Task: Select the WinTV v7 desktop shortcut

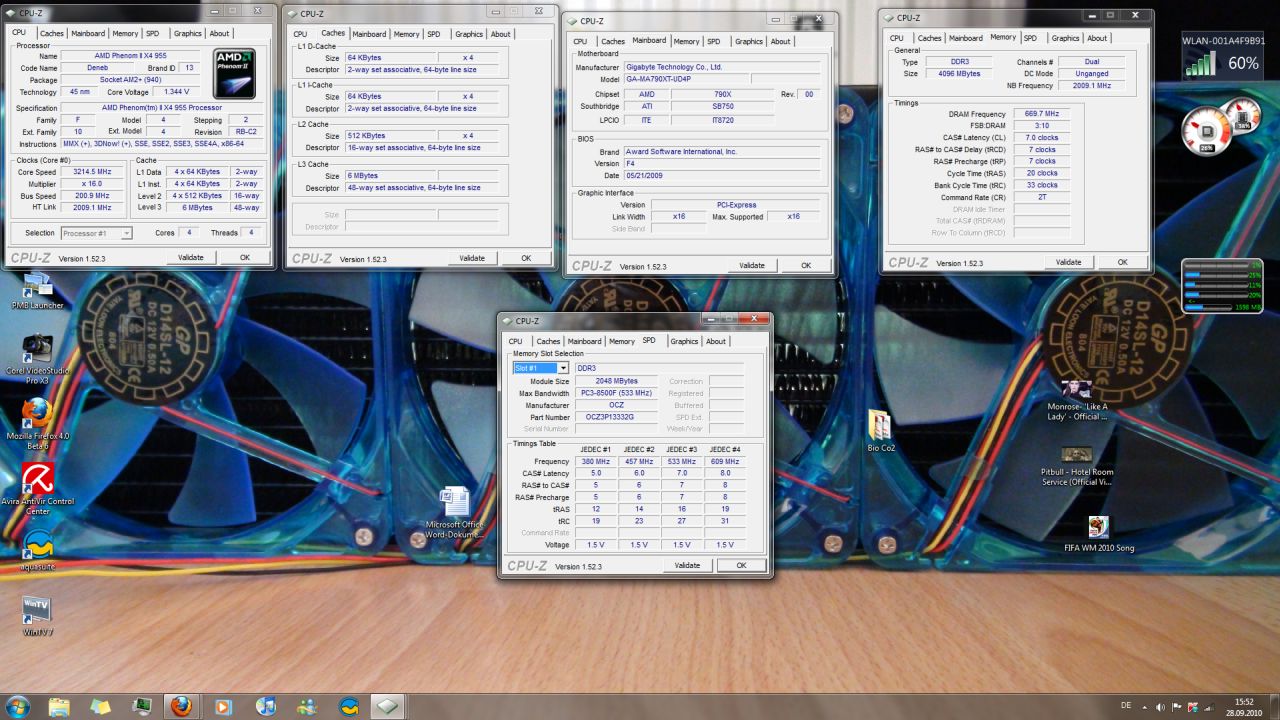Action: point(37,615)
